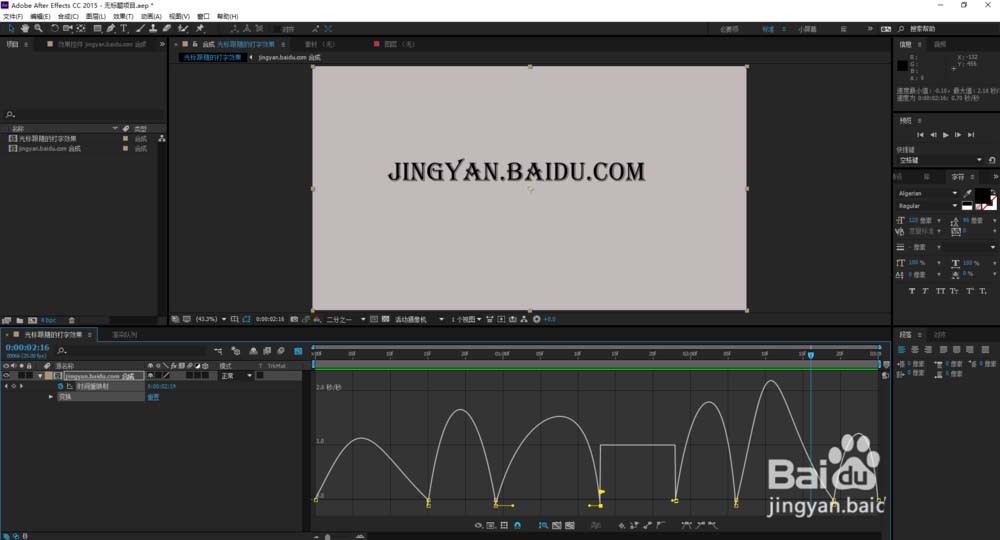Create new folder in Project panel

[20, 320]
